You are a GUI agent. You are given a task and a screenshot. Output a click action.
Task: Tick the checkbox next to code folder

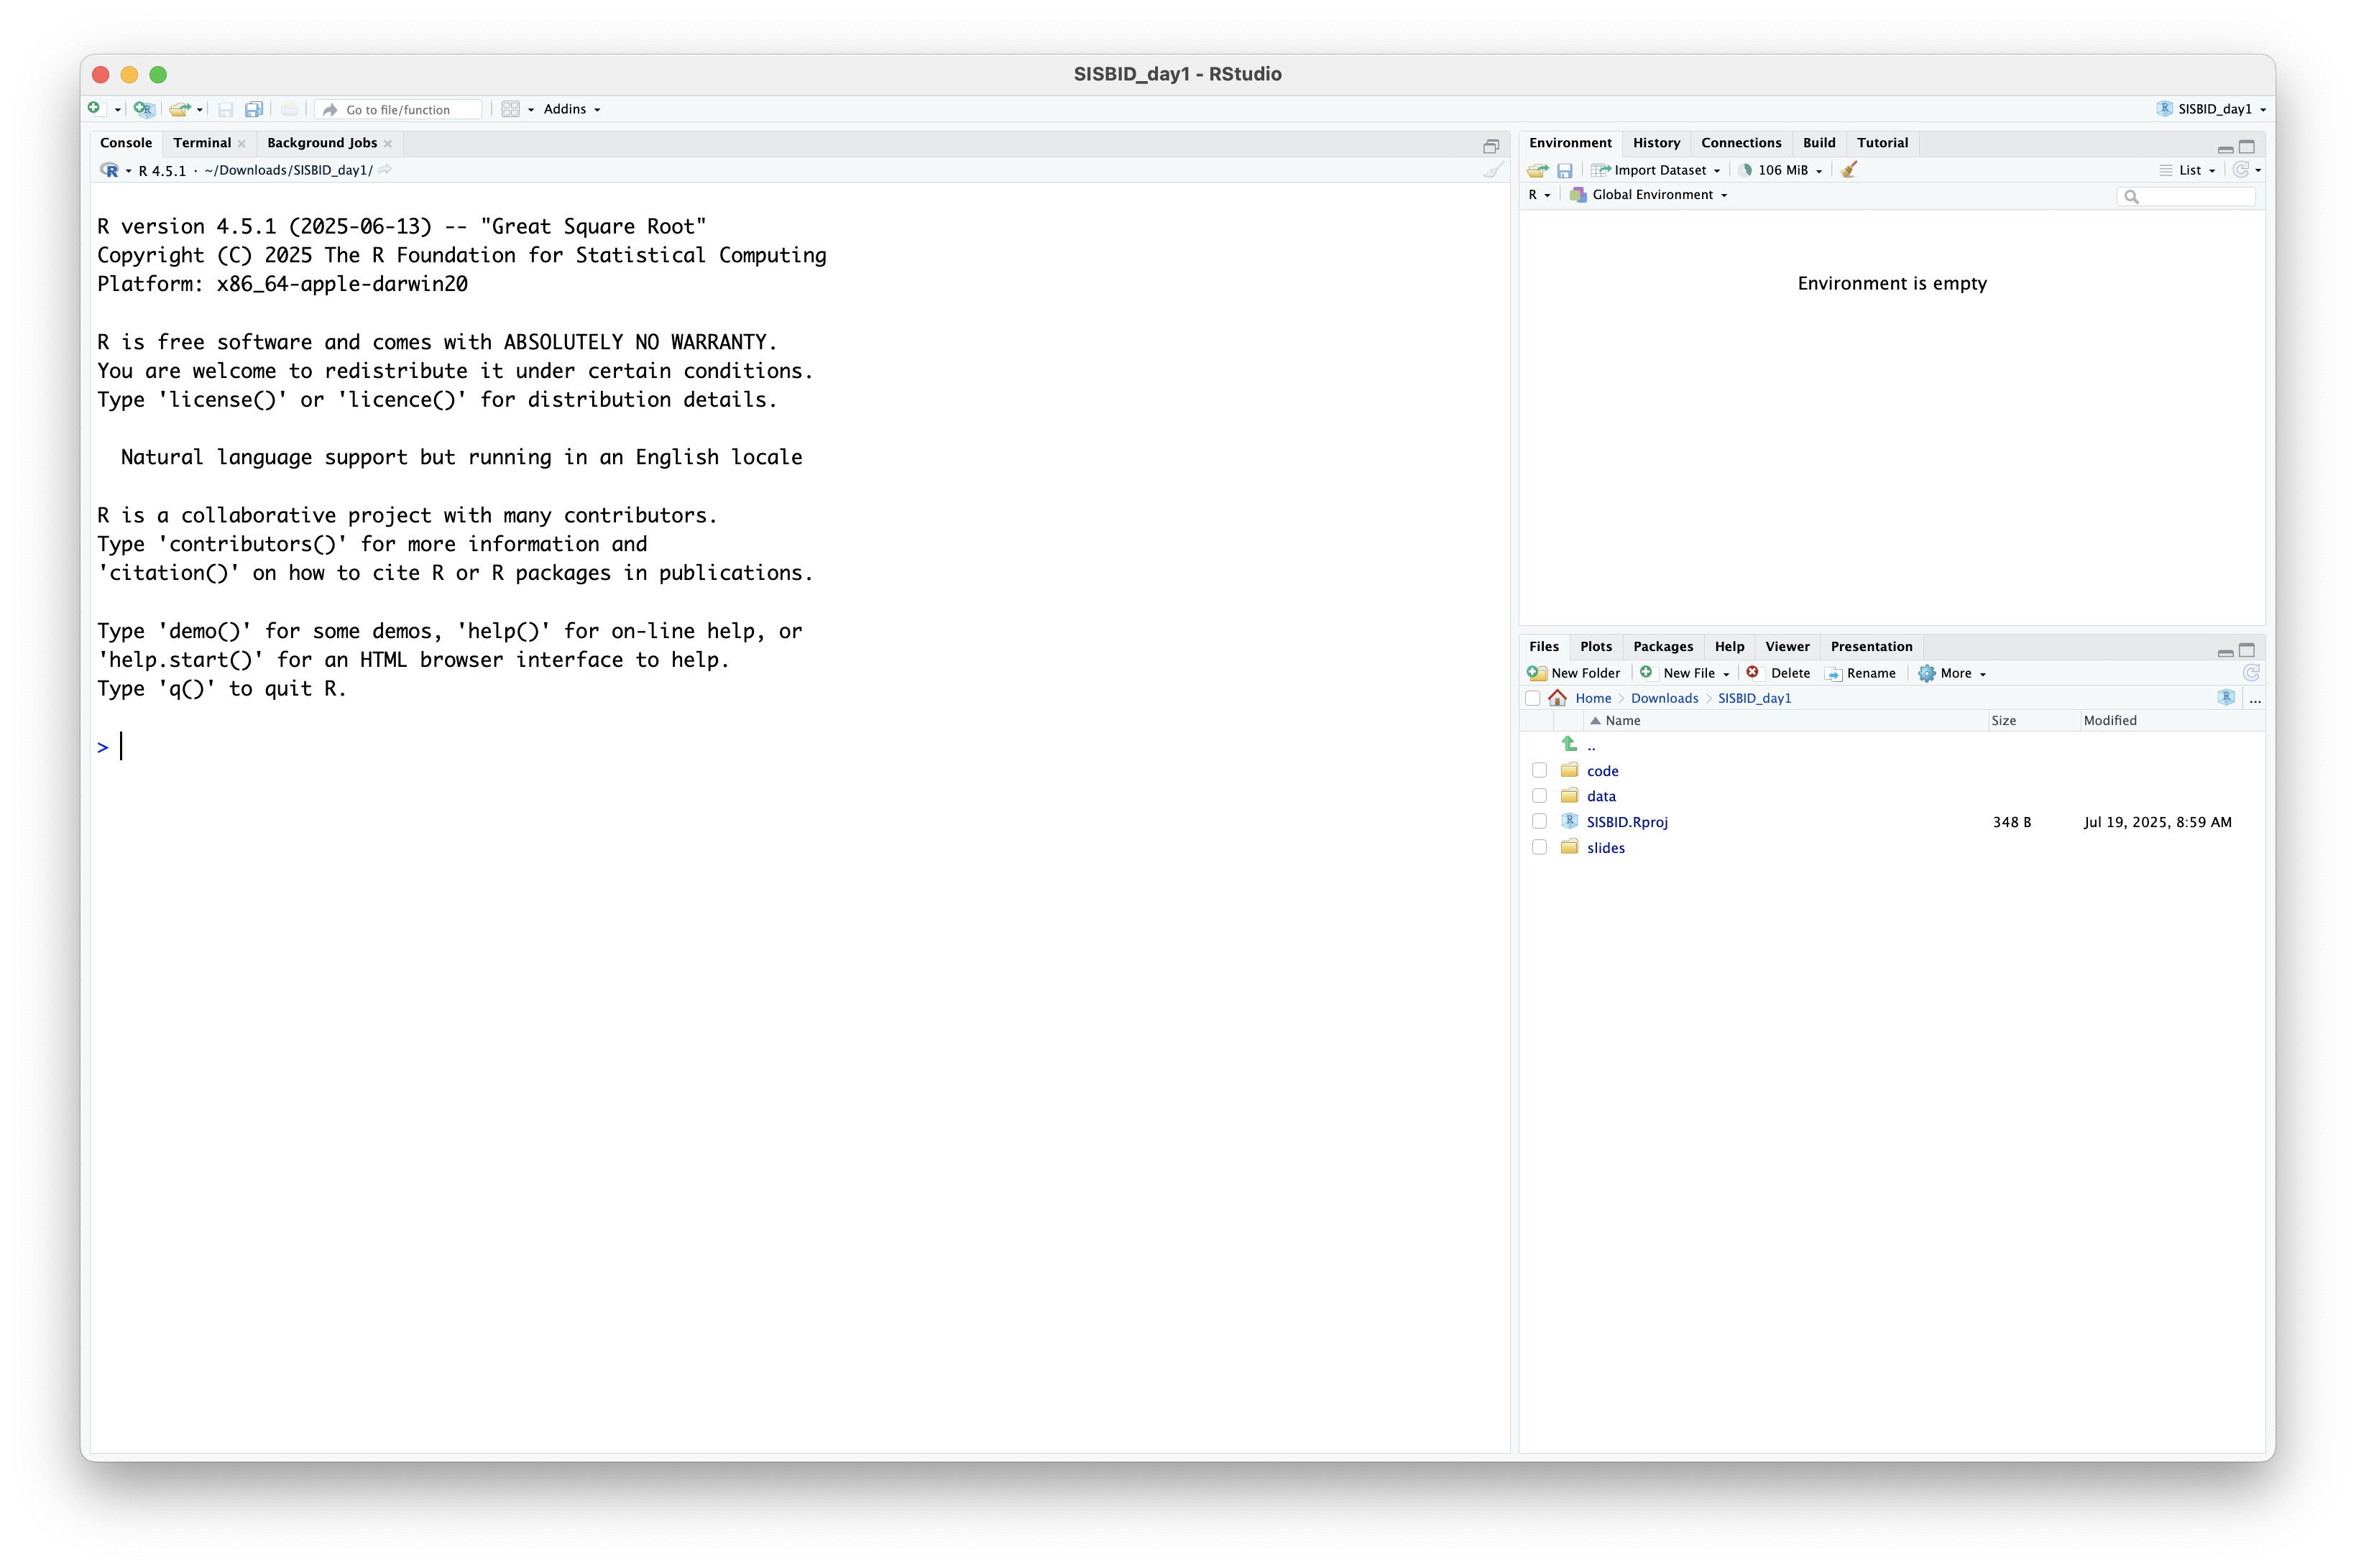(x=1540, y=770)
